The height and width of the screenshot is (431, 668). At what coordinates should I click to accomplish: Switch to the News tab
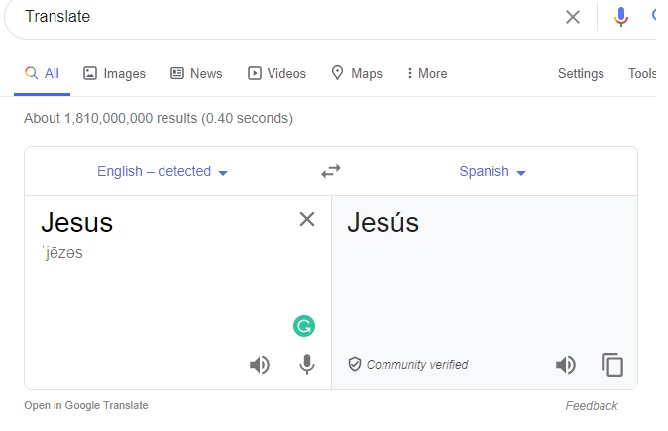(x=196, y=73)
